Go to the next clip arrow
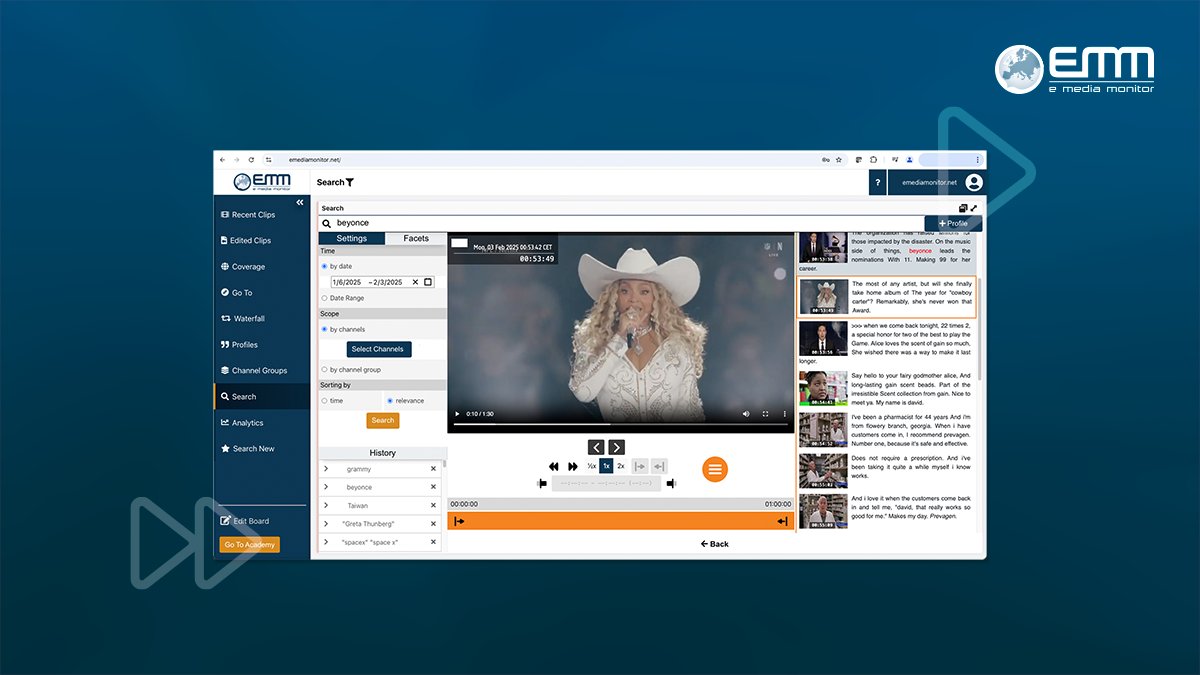 pos(616,447)
